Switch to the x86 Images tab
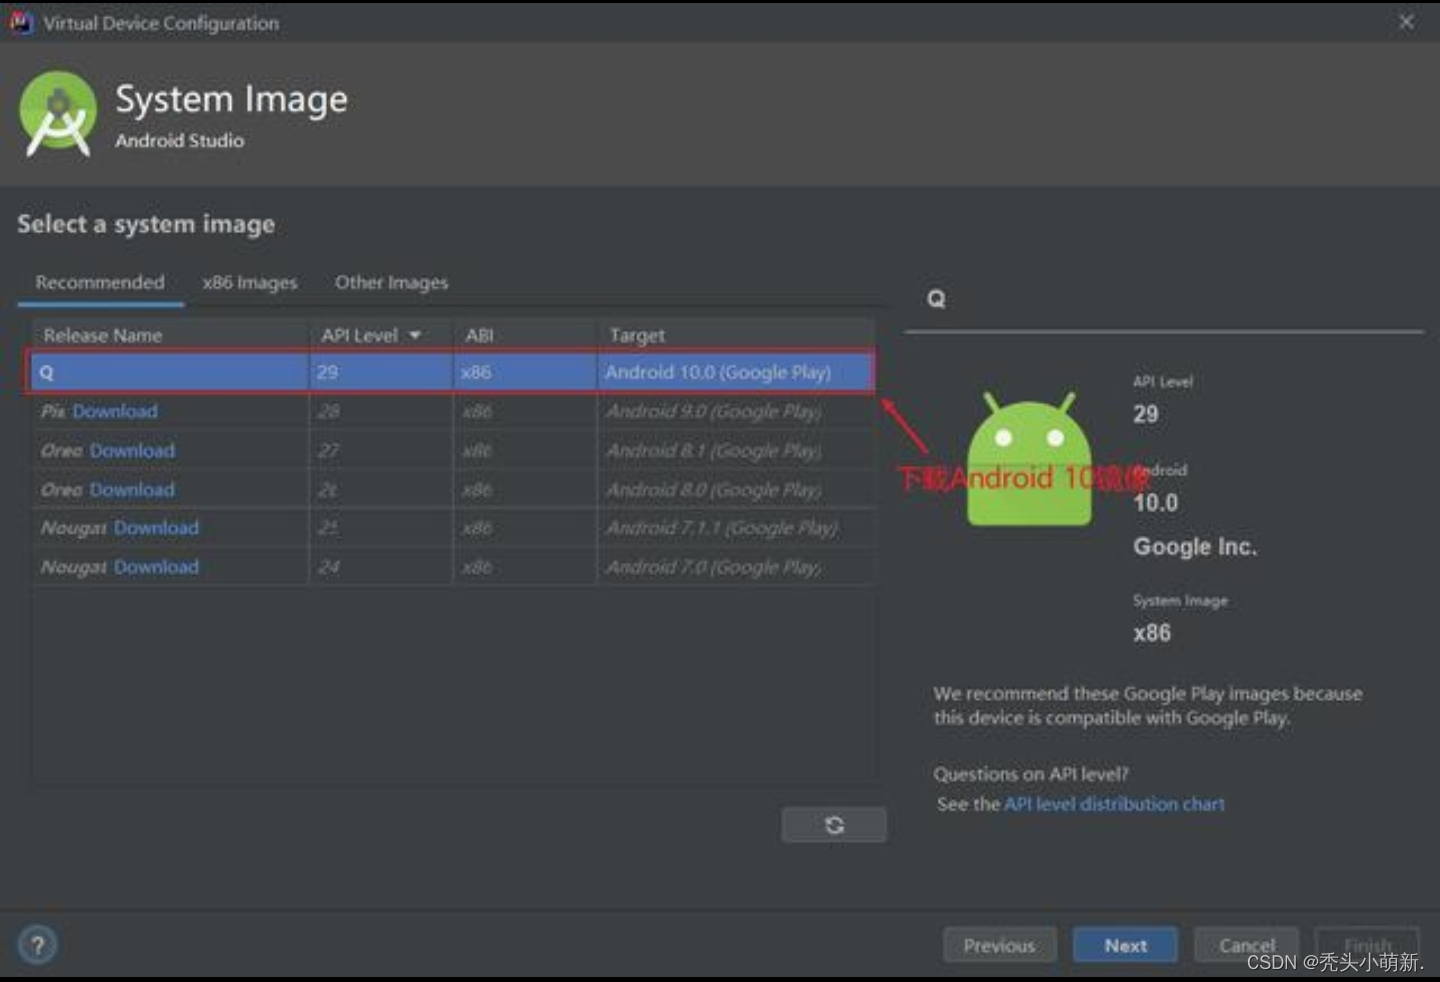 click(x=250, y=283)
